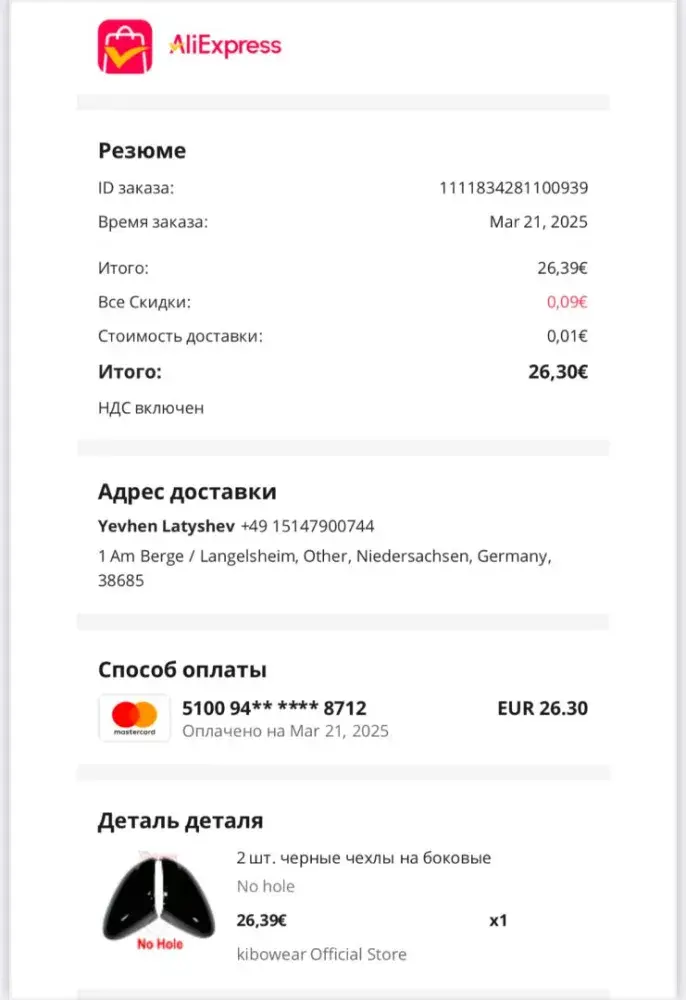Click the "Адрес доставки" section heading

(187, 492)
